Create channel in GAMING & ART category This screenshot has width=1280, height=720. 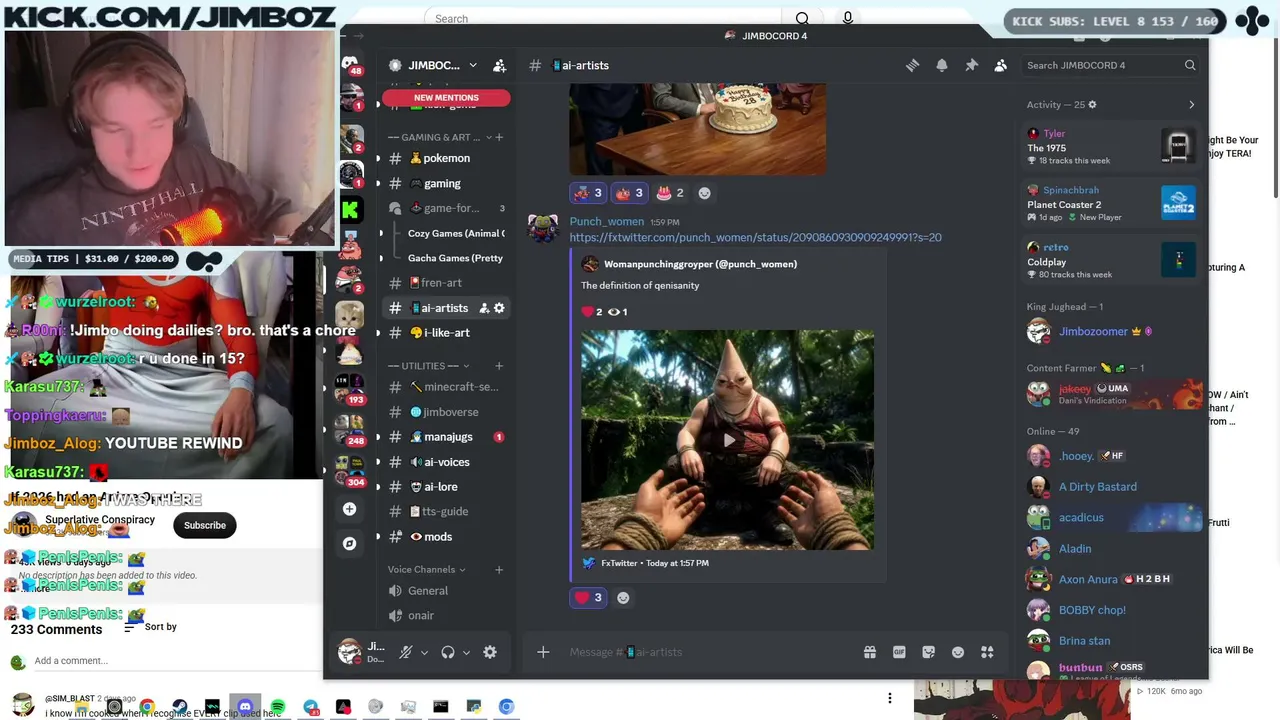pos(499,137)
